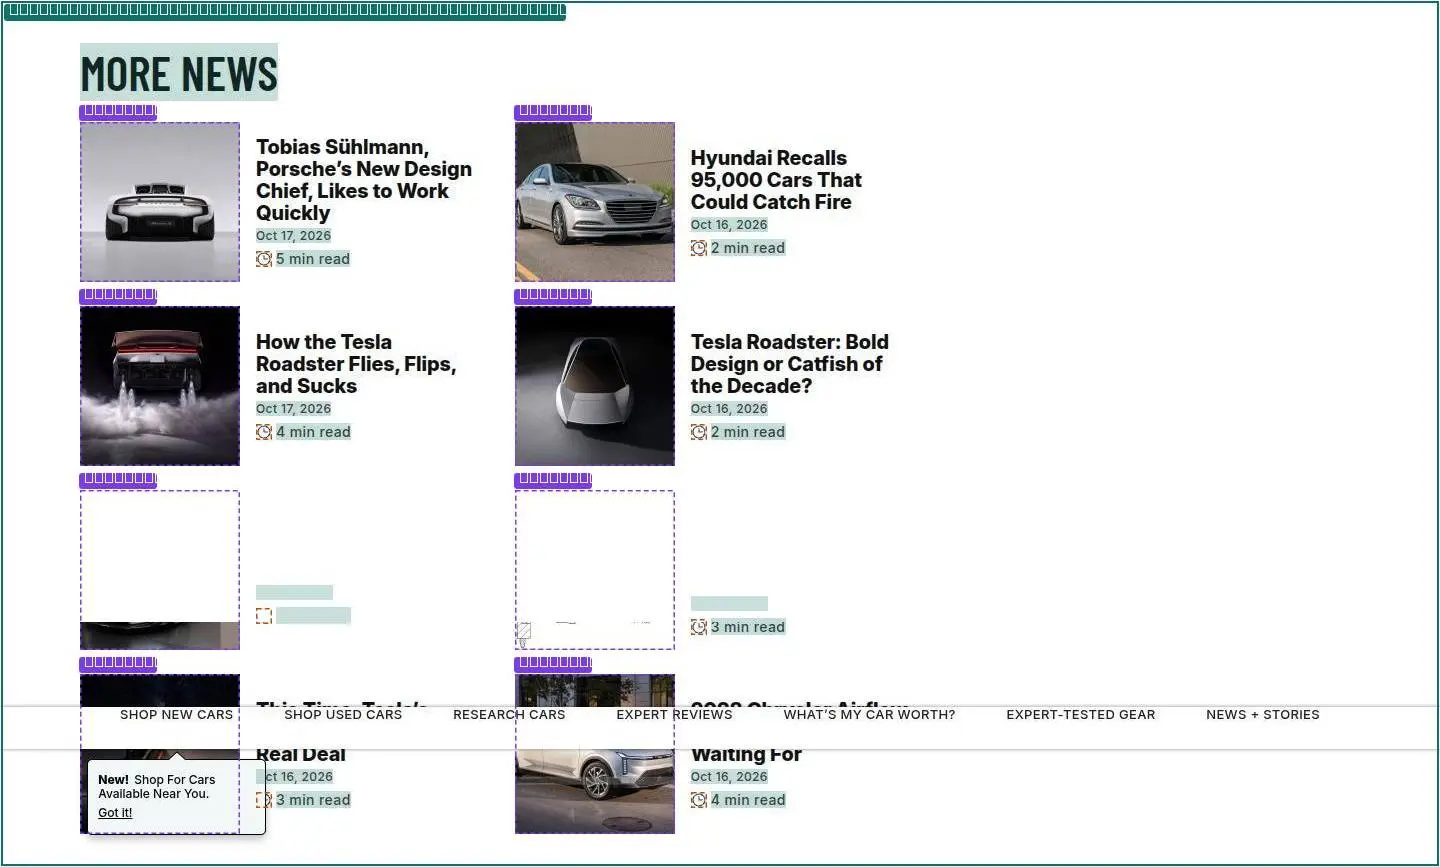Viewport: 1440px width, 867px height.
Task: Select Expert Reviews in the navigation bar
Action: [674, 715]
